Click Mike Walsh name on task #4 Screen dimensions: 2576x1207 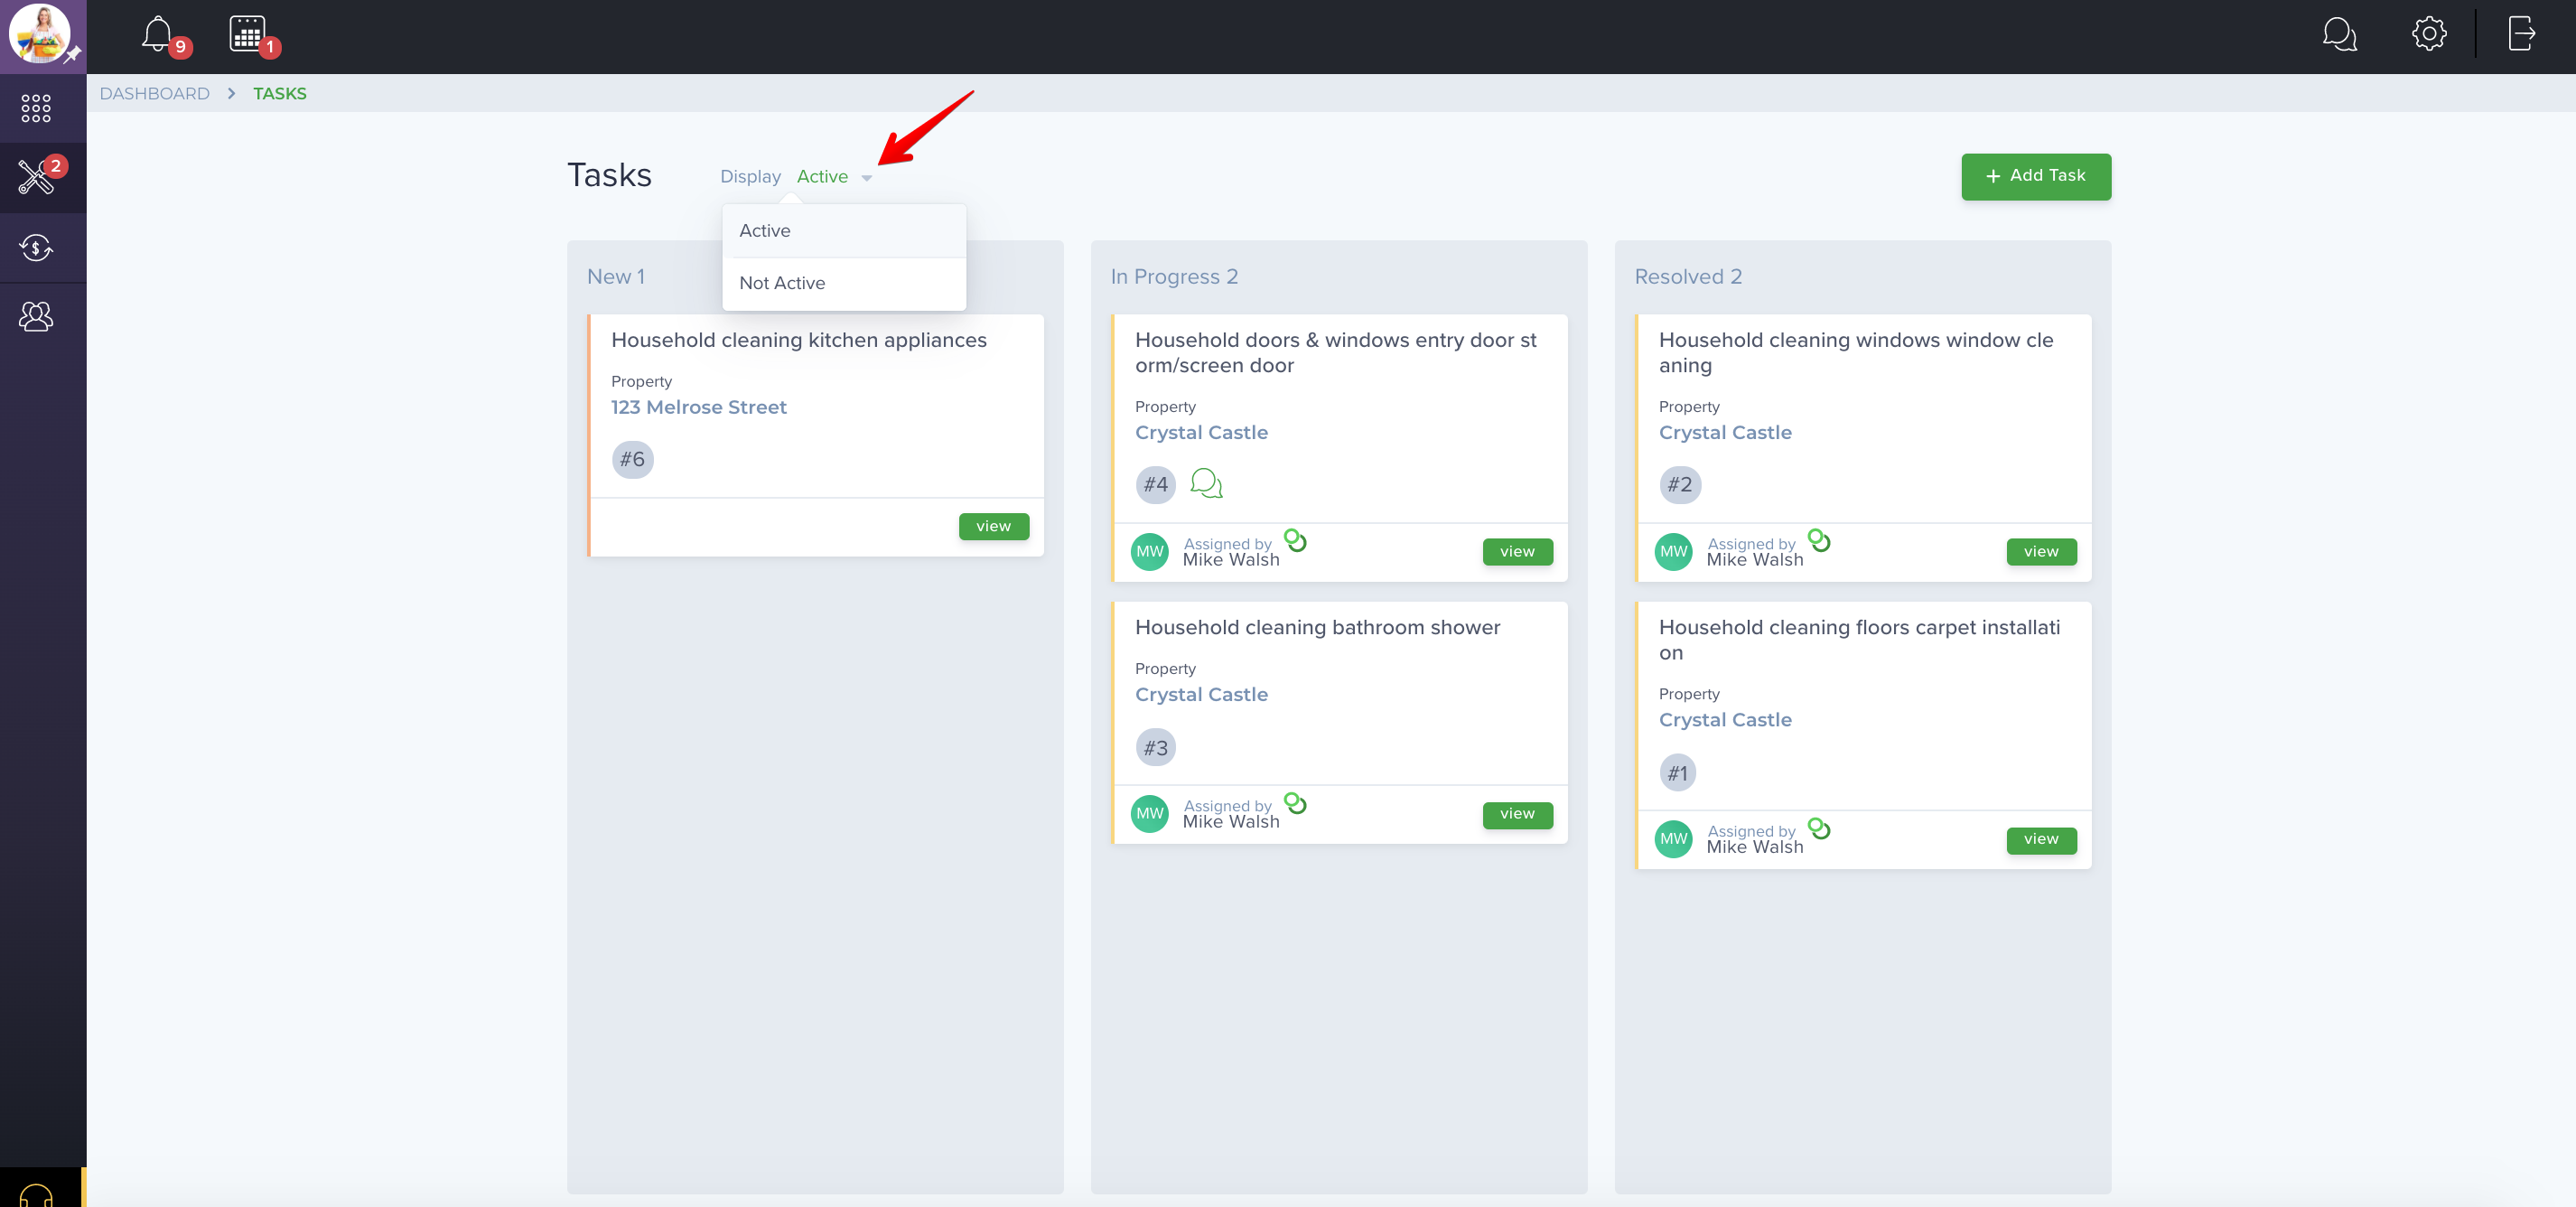(x=1231, y=560)
